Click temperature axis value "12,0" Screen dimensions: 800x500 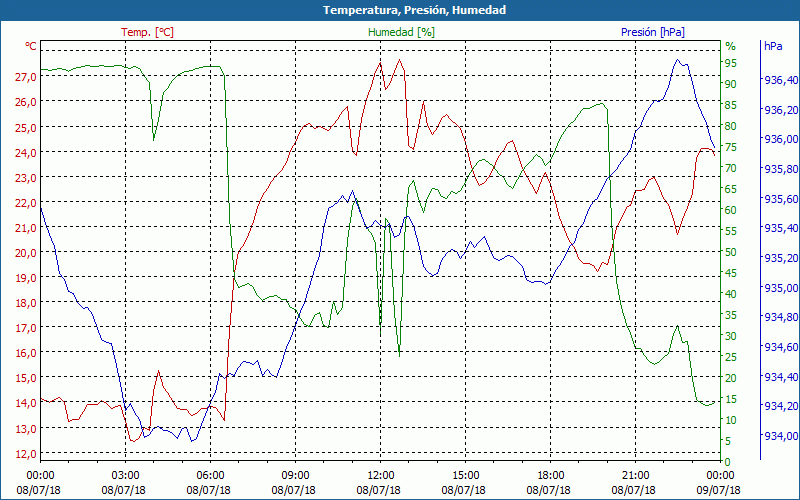coord(26,453)
